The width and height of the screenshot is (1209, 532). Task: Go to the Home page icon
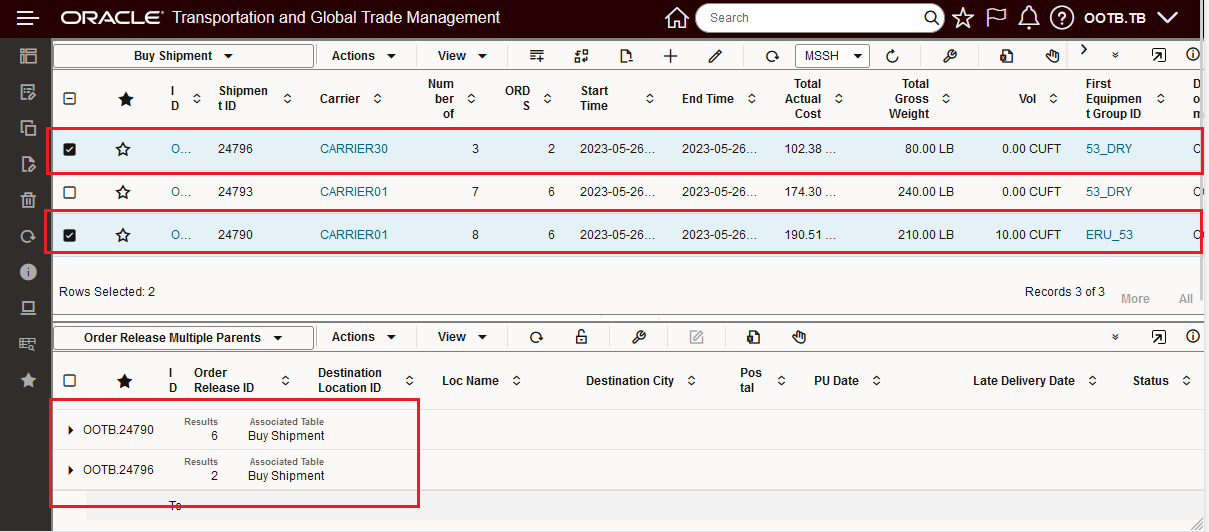(x=677, y=18)
